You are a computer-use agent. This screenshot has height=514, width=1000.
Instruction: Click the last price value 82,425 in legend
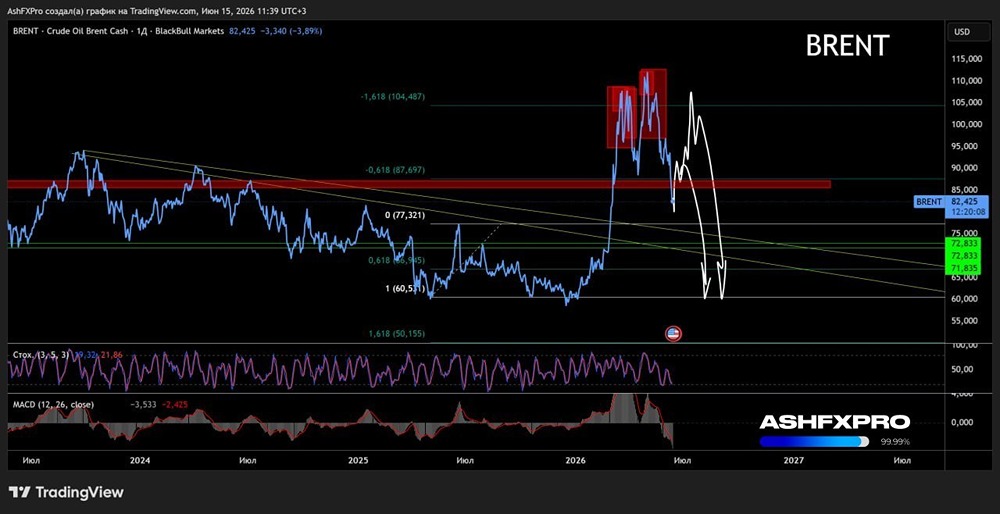(241, 31)
